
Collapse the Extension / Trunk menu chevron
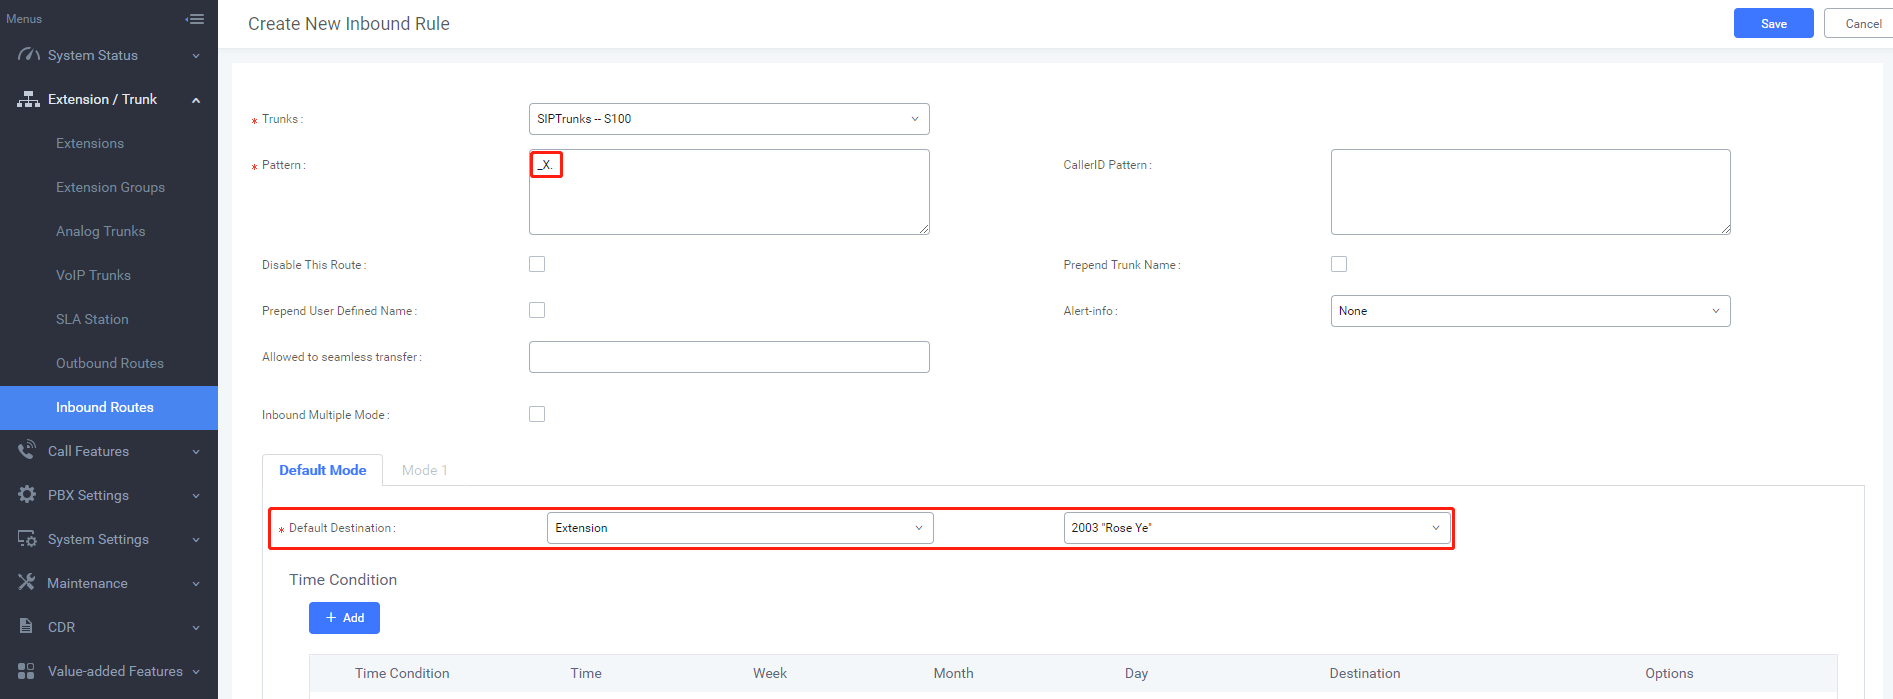[196, 100]
